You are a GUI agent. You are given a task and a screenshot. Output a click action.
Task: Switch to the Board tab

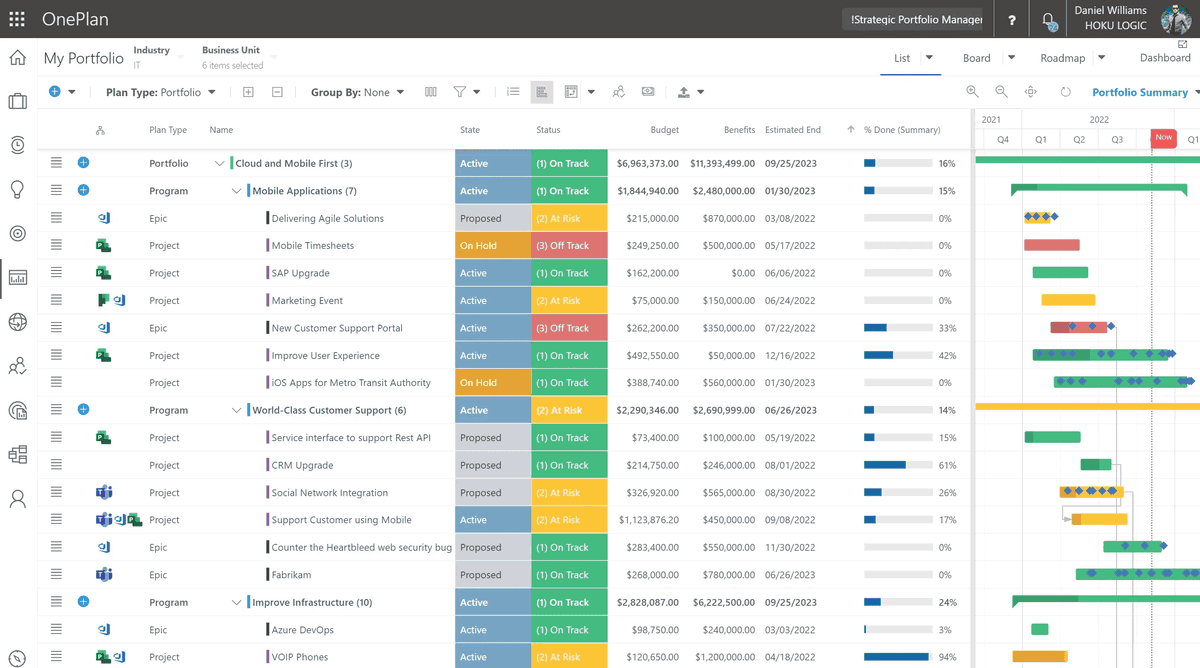[976, 58]
